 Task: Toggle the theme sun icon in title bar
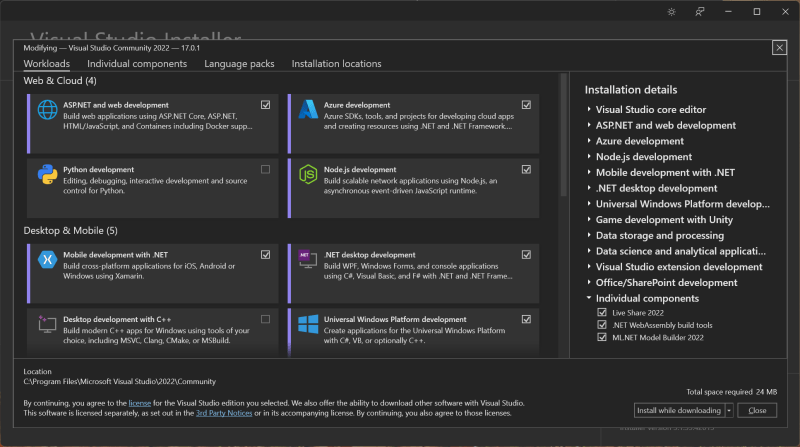[671, 12]
